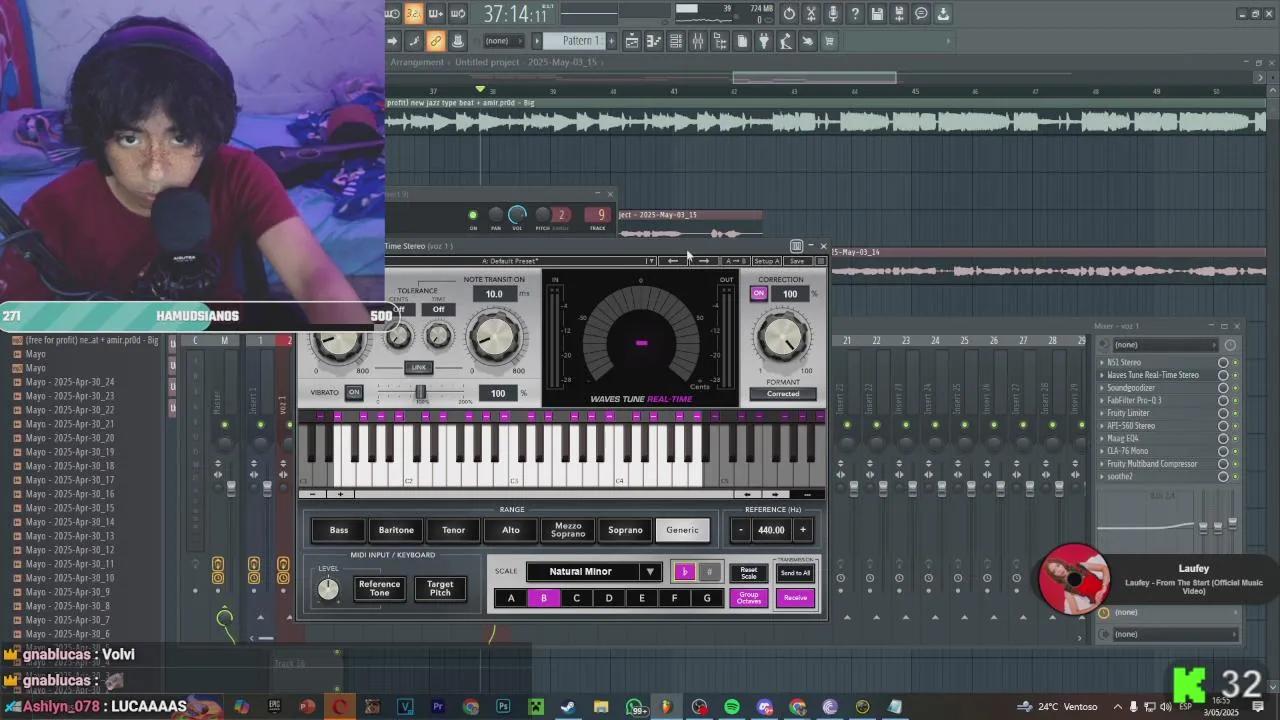Open the plugin picker plug icon

coord(763,41)
